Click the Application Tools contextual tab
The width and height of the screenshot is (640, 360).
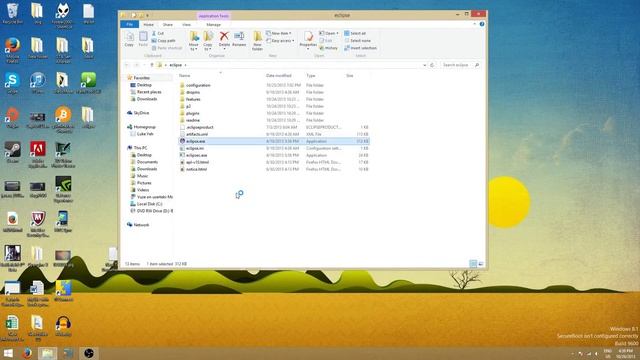coord(213,16)
